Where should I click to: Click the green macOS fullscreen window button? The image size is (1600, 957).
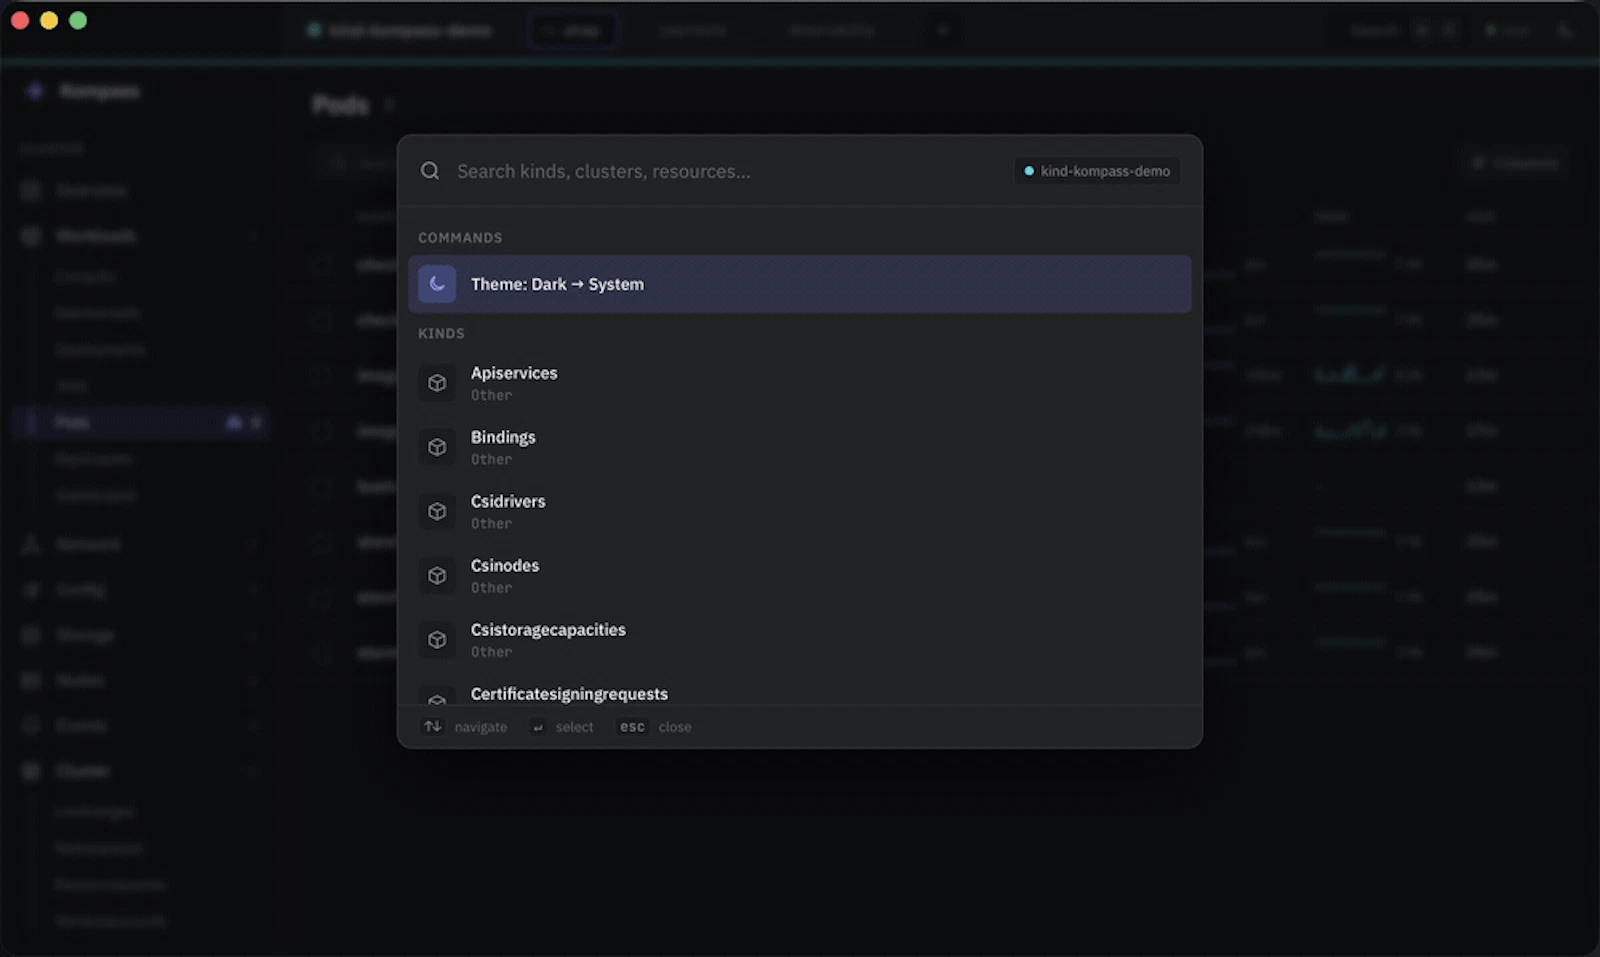pos(78,20)
